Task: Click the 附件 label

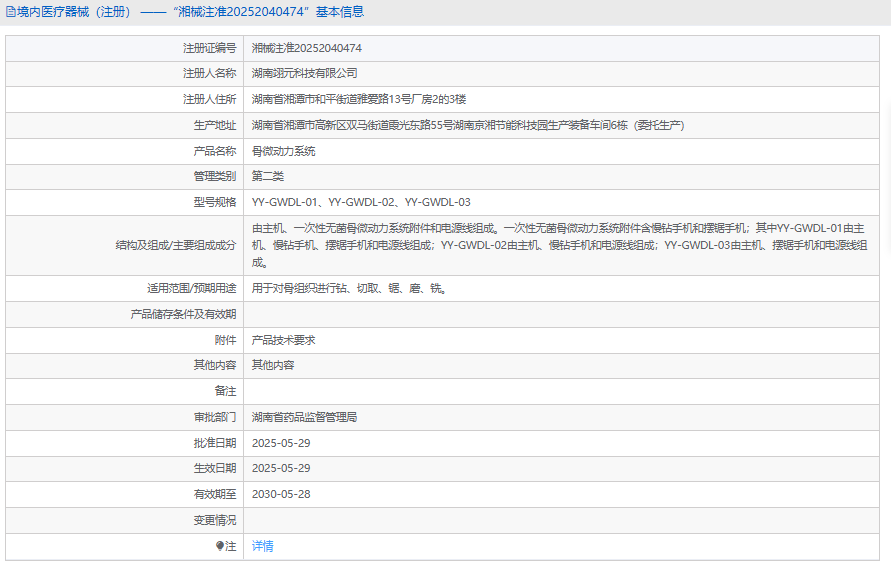Action: 225,340
